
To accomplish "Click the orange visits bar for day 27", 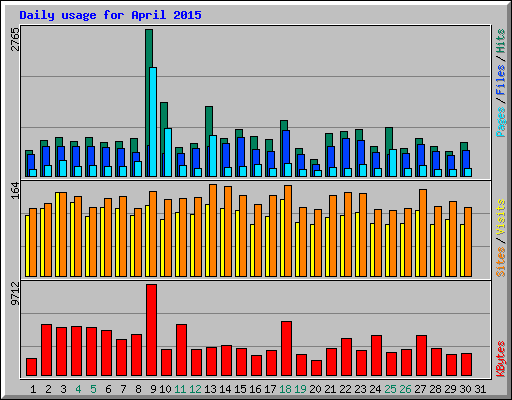I will (423, 233).
